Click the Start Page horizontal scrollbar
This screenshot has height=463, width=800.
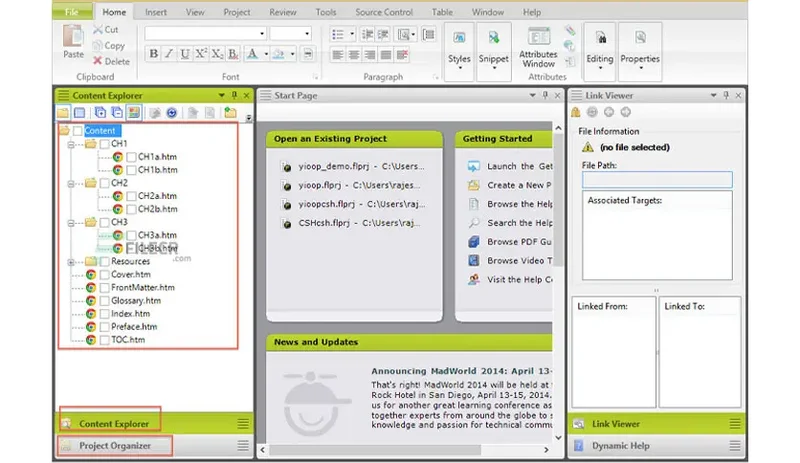375,450
